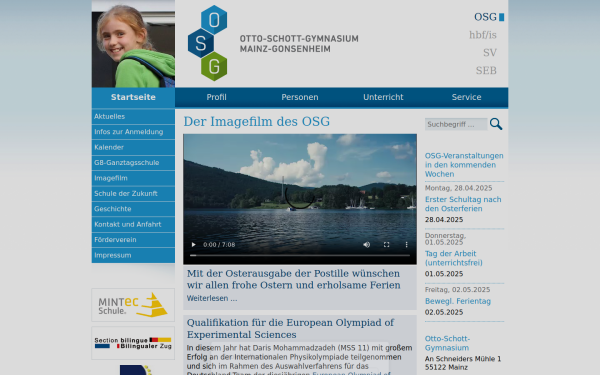Switch to hbf/is site
Viewport: 600px width, 375px height.
483,35
